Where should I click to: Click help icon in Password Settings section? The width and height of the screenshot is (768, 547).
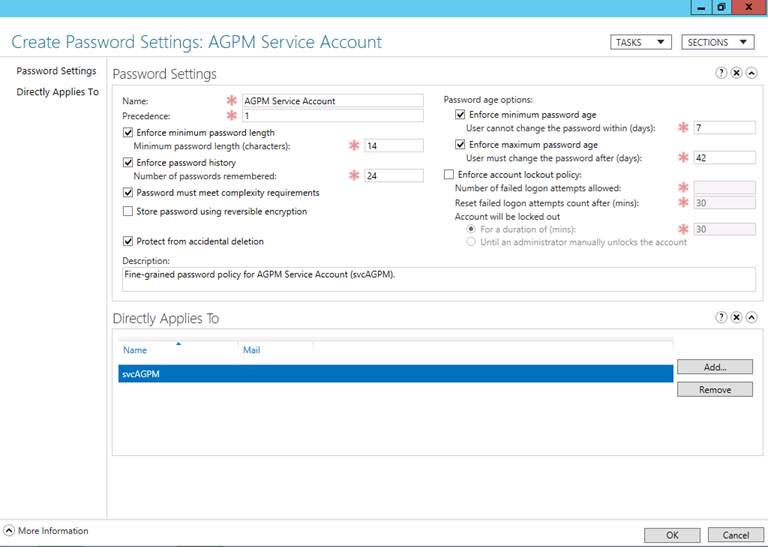(721, 74)
